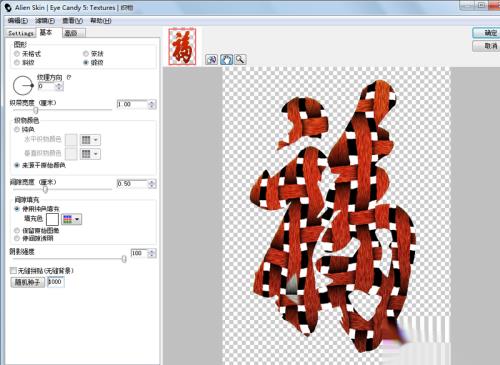Open the 查看(V) menu
The width and height of the screenshot is (500, 365).
click(x=73, y=21)
